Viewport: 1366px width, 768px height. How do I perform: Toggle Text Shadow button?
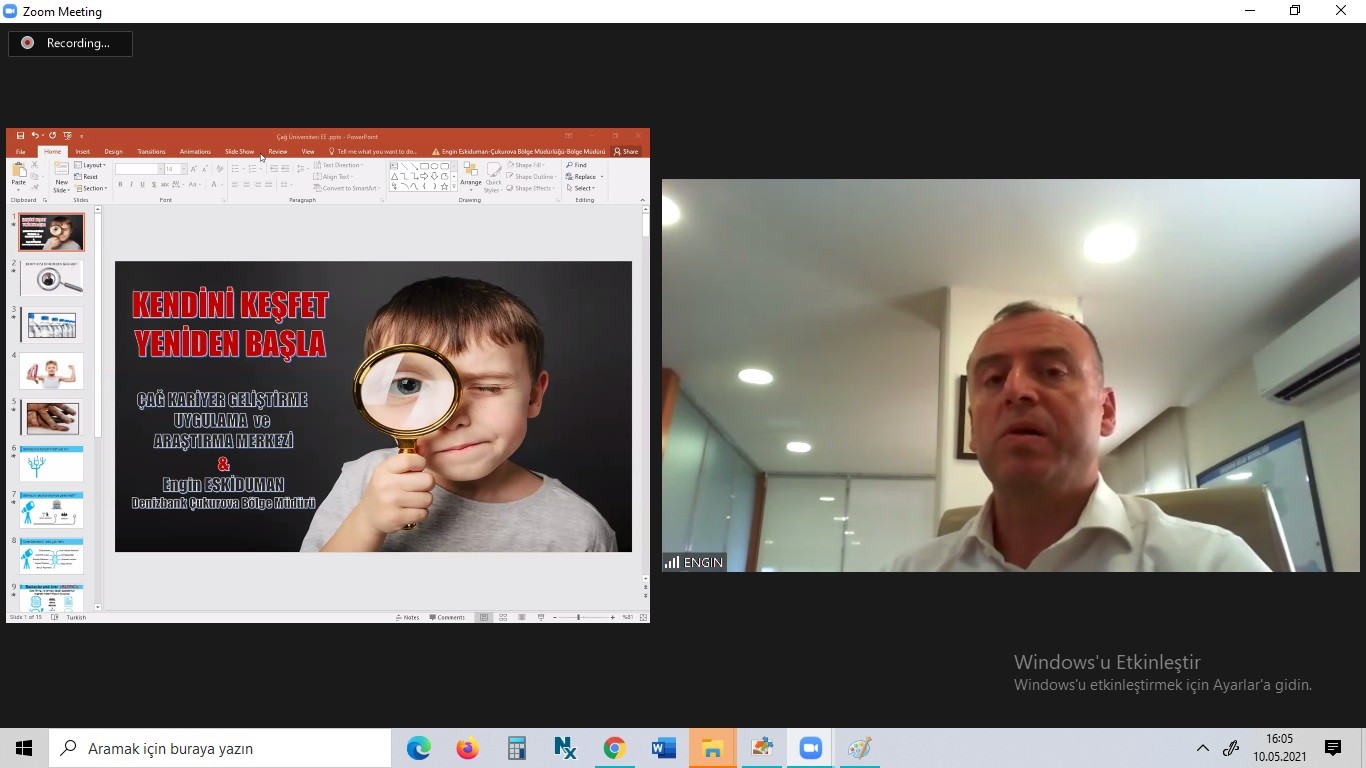[x=154, y=185]
